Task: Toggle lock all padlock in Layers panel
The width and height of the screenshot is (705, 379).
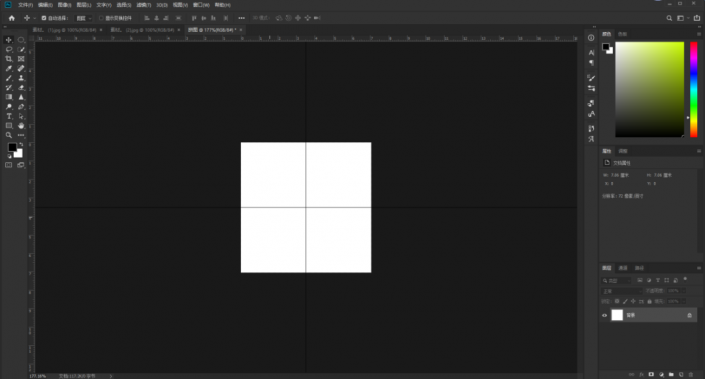Action: click(x=649, y=301)
